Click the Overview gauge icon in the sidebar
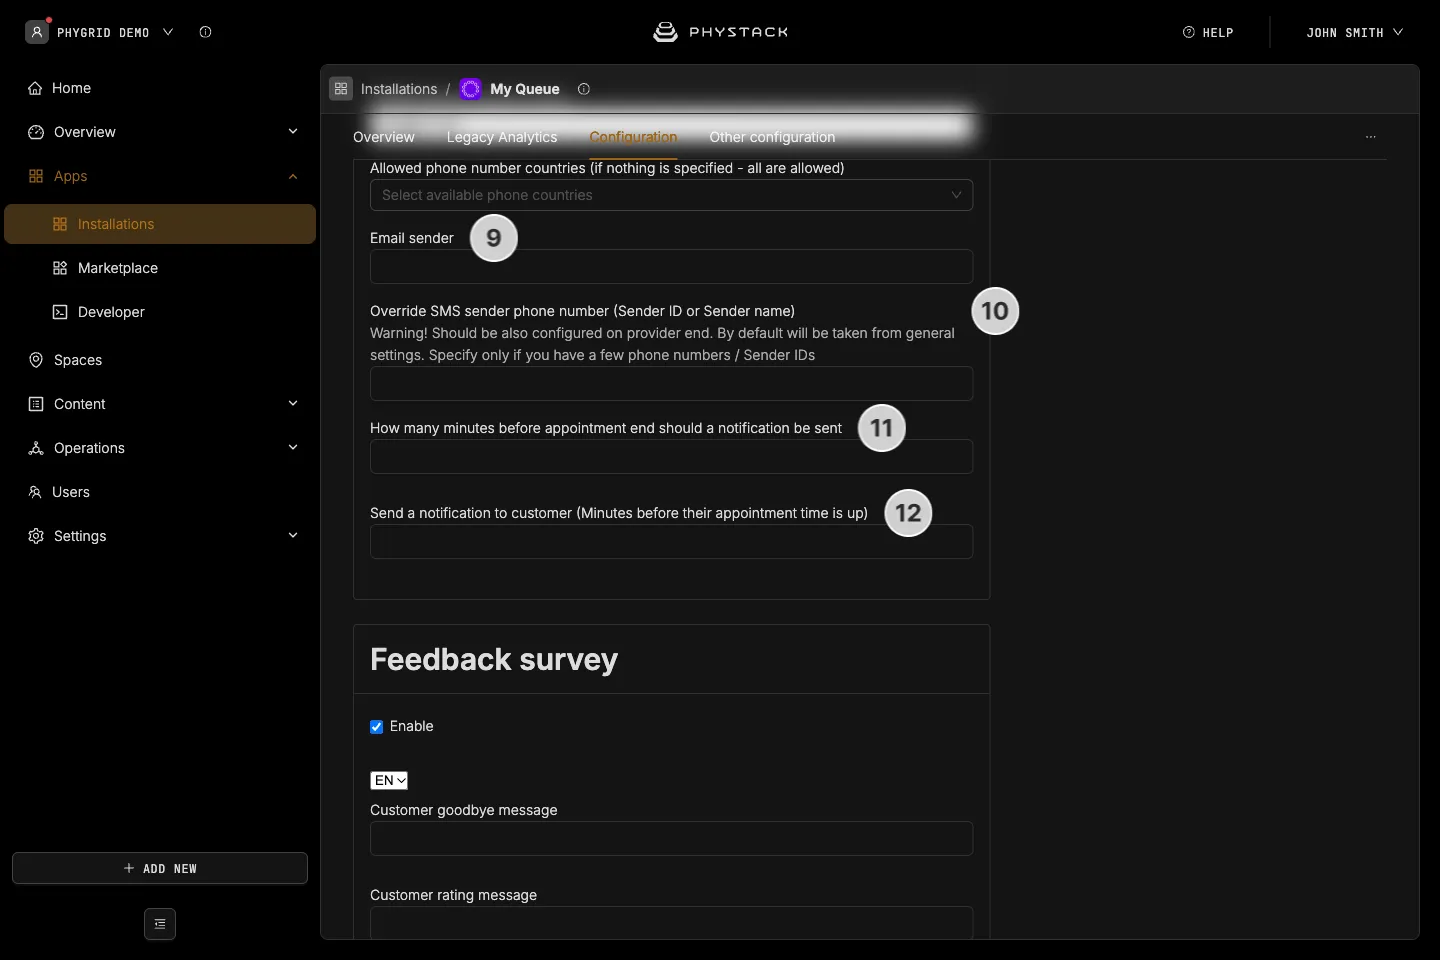Viewport: 1440px width, 960px height. coord(36,132)
